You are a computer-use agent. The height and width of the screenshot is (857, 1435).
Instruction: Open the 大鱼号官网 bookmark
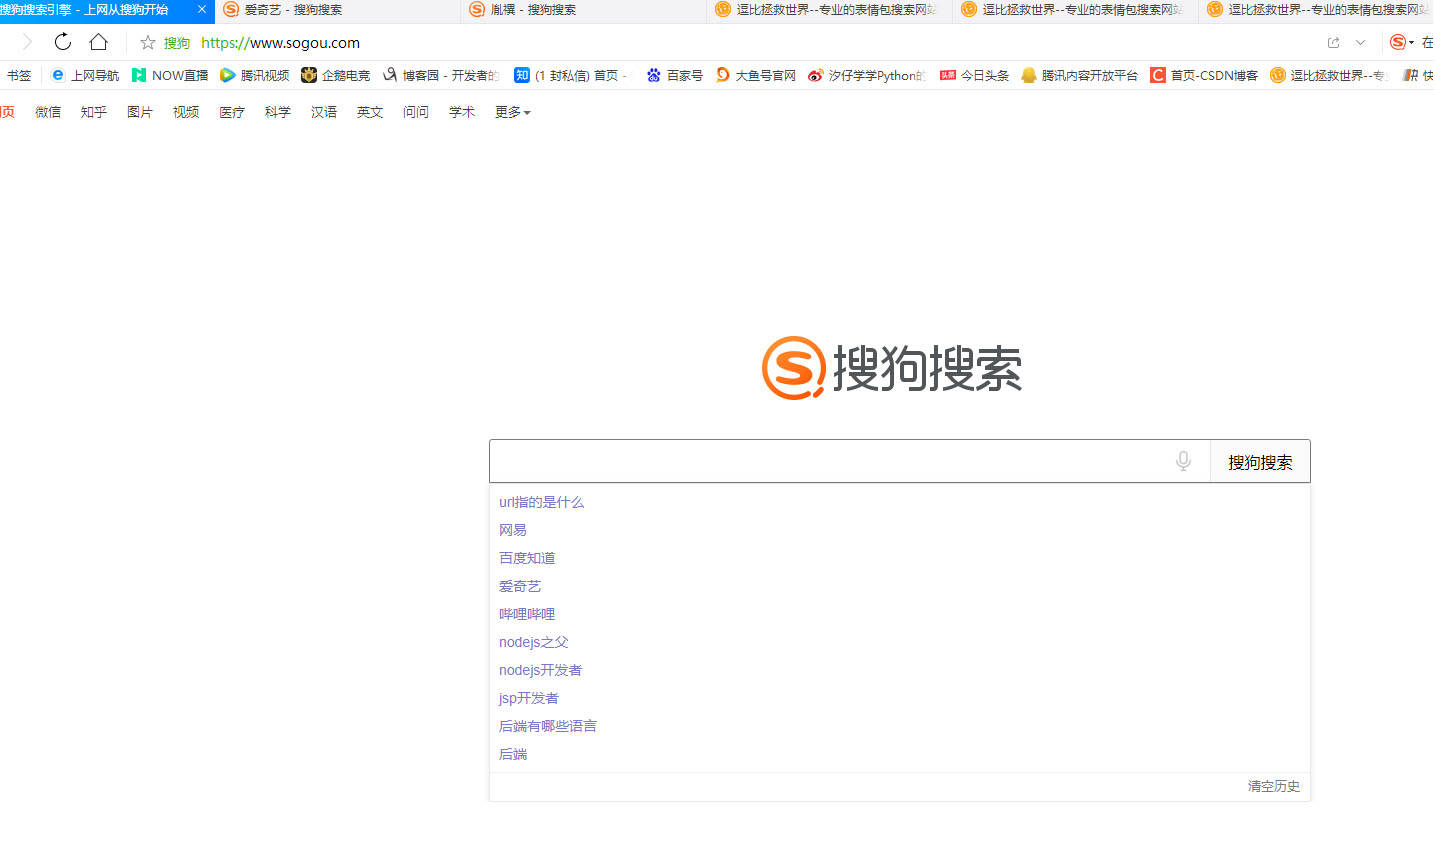point(756,75)
